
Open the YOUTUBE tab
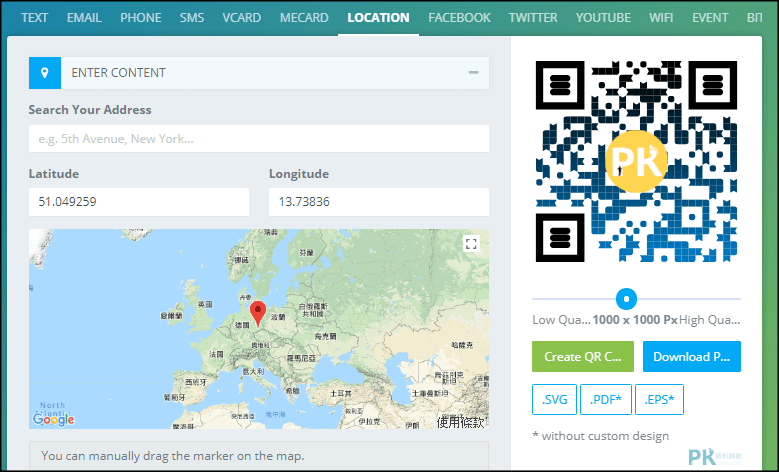click(x=603, y=17)
